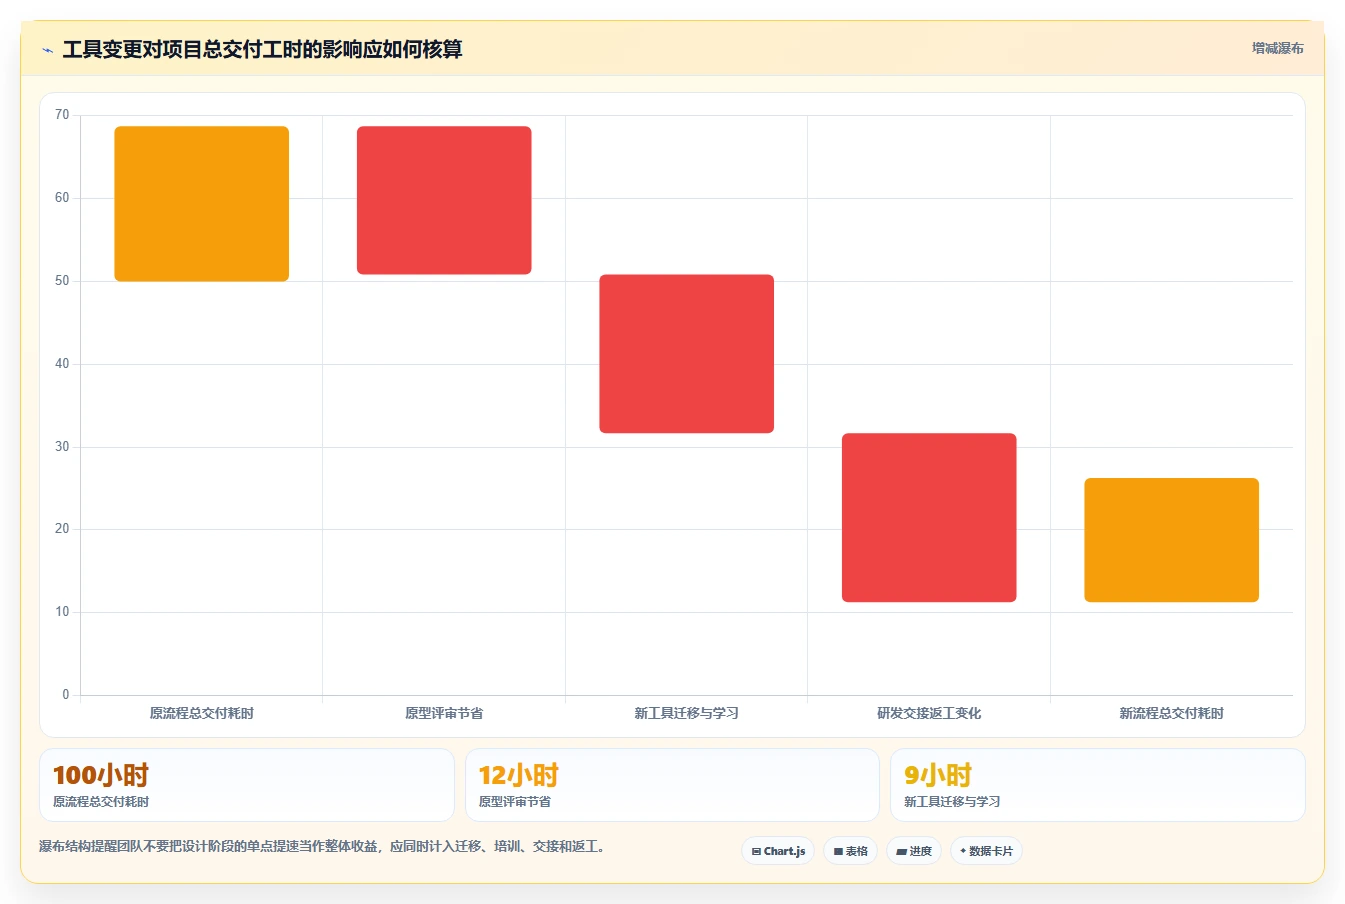This screenshot has width=1345, height=904.
Task: Open the 100小时 data card
Action: point(247,785)
